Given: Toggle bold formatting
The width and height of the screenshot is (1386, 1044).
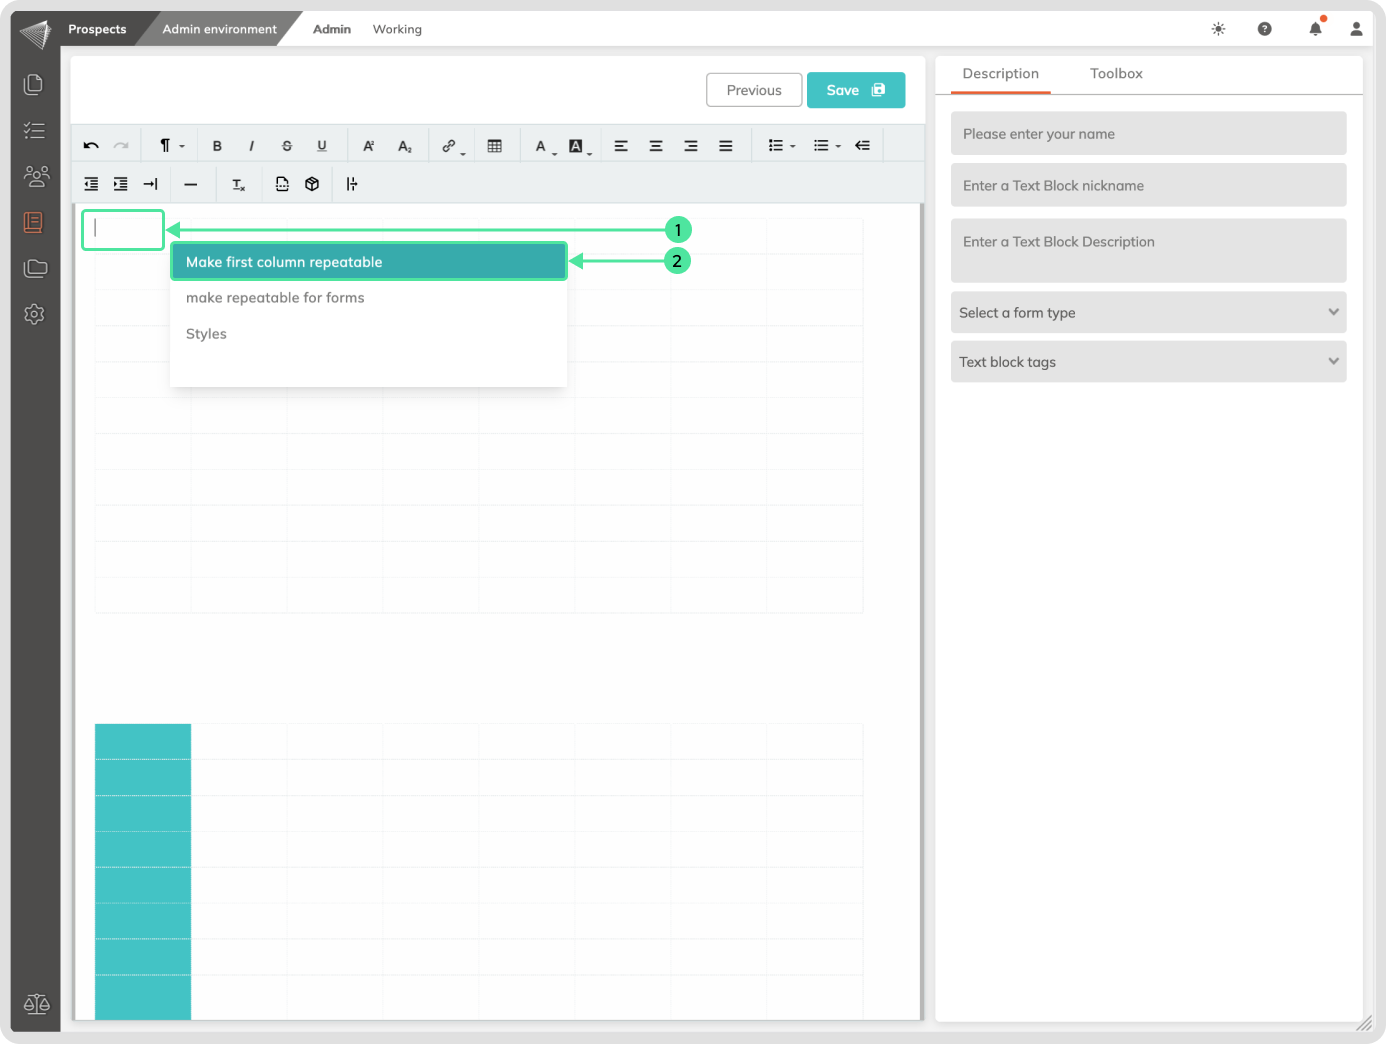Looking at the screenshot, I should 217,146.
